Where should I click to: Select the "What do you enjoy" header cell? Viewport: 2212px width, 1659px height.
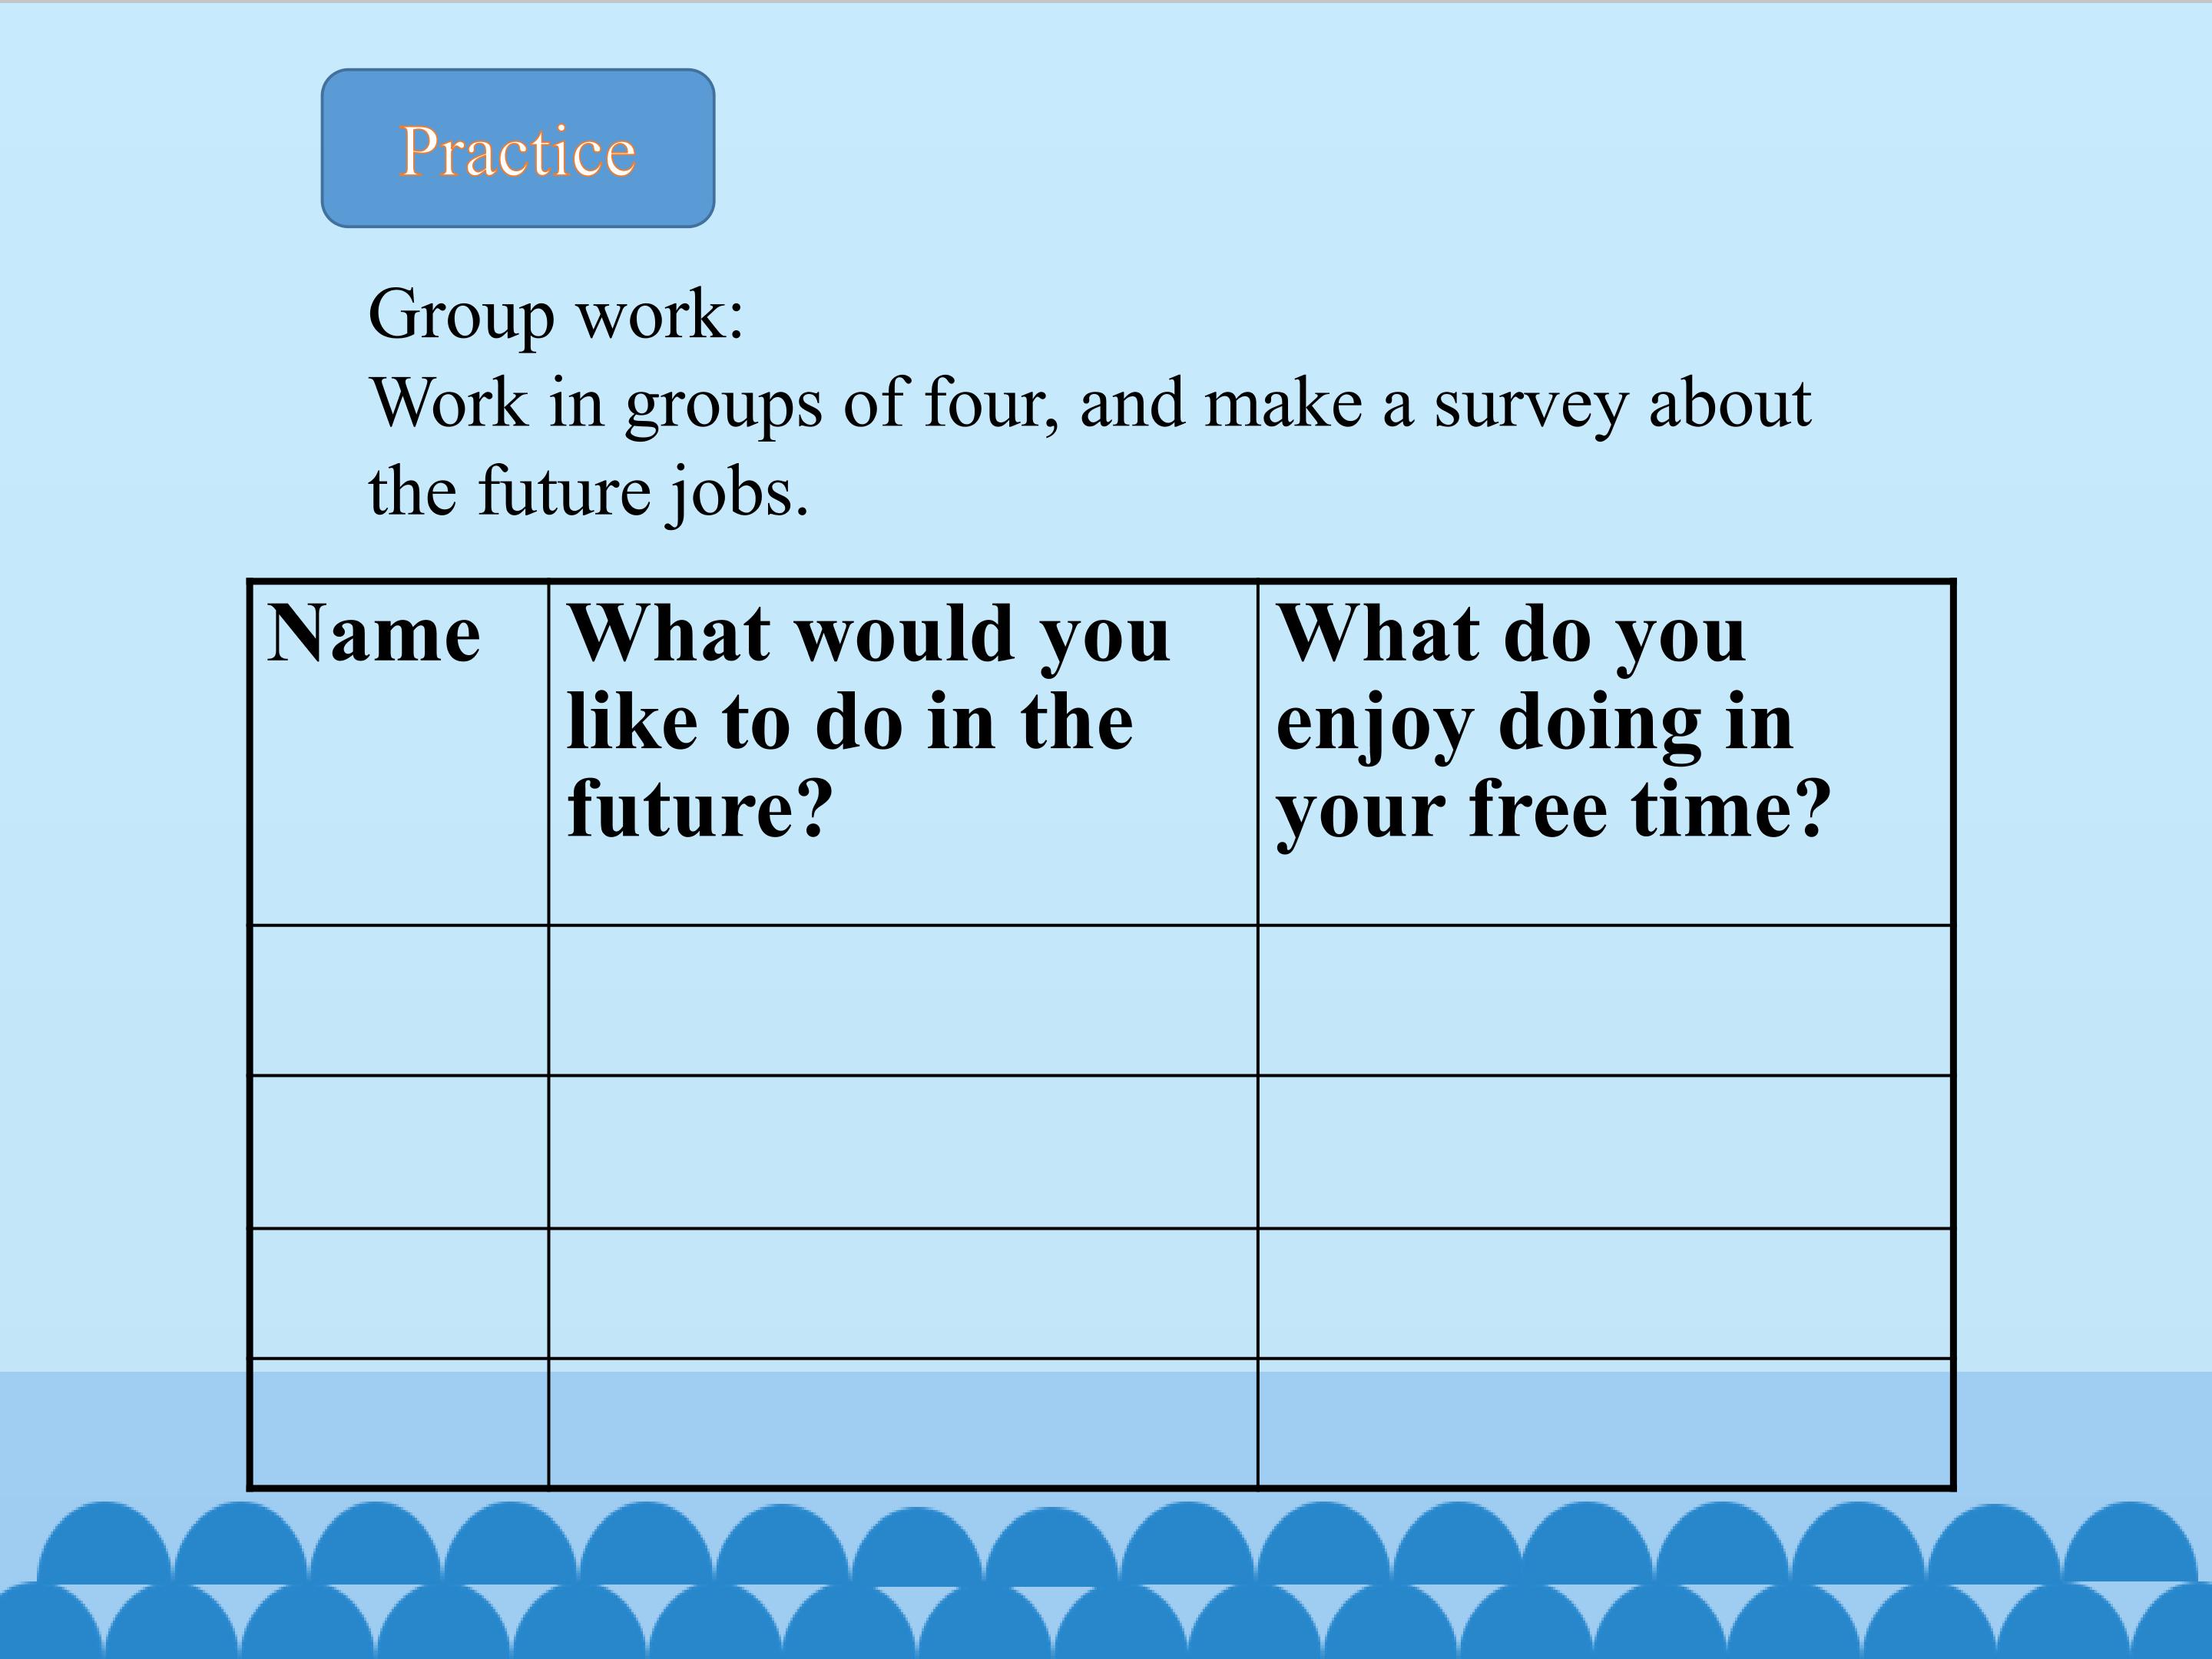[1604, 753]
